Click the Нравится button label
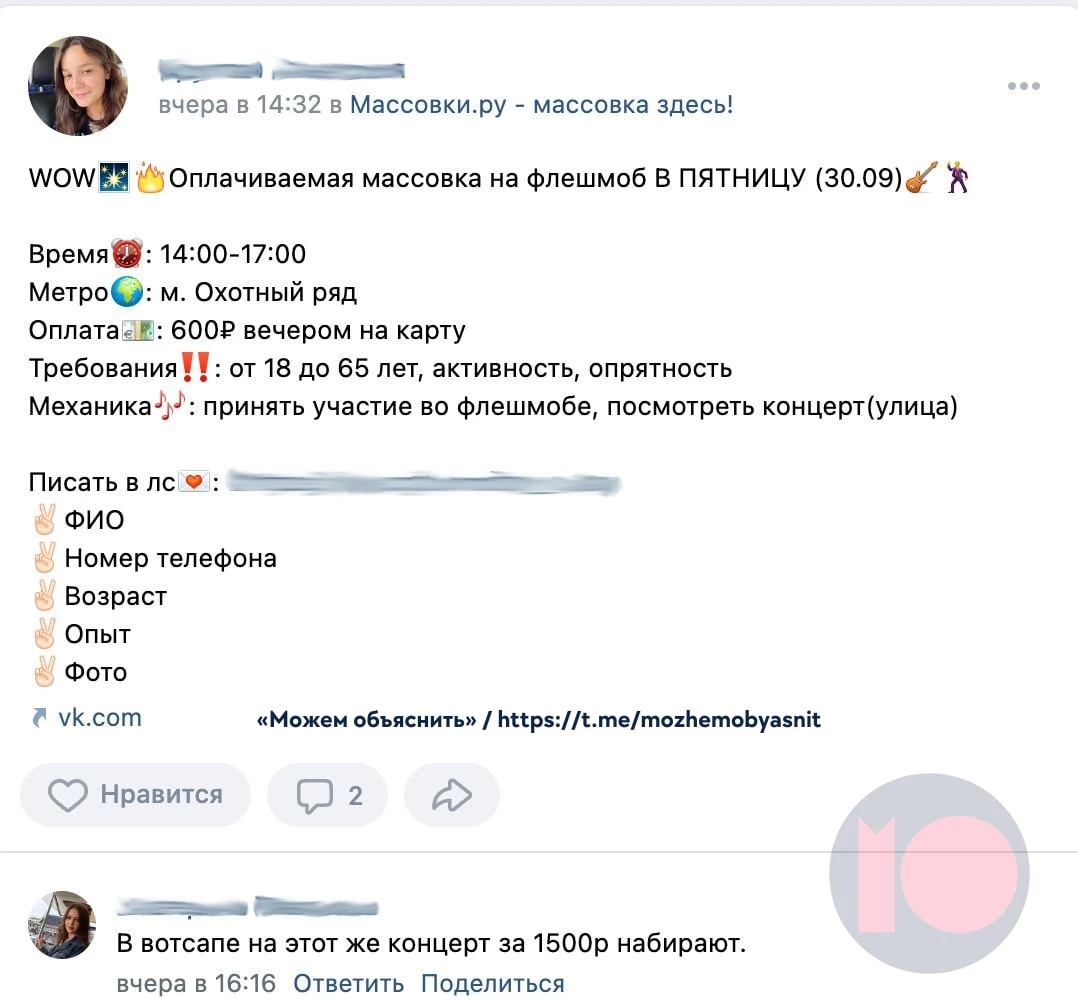Viewport: 1078px width, 1004px height. point(162,794)
